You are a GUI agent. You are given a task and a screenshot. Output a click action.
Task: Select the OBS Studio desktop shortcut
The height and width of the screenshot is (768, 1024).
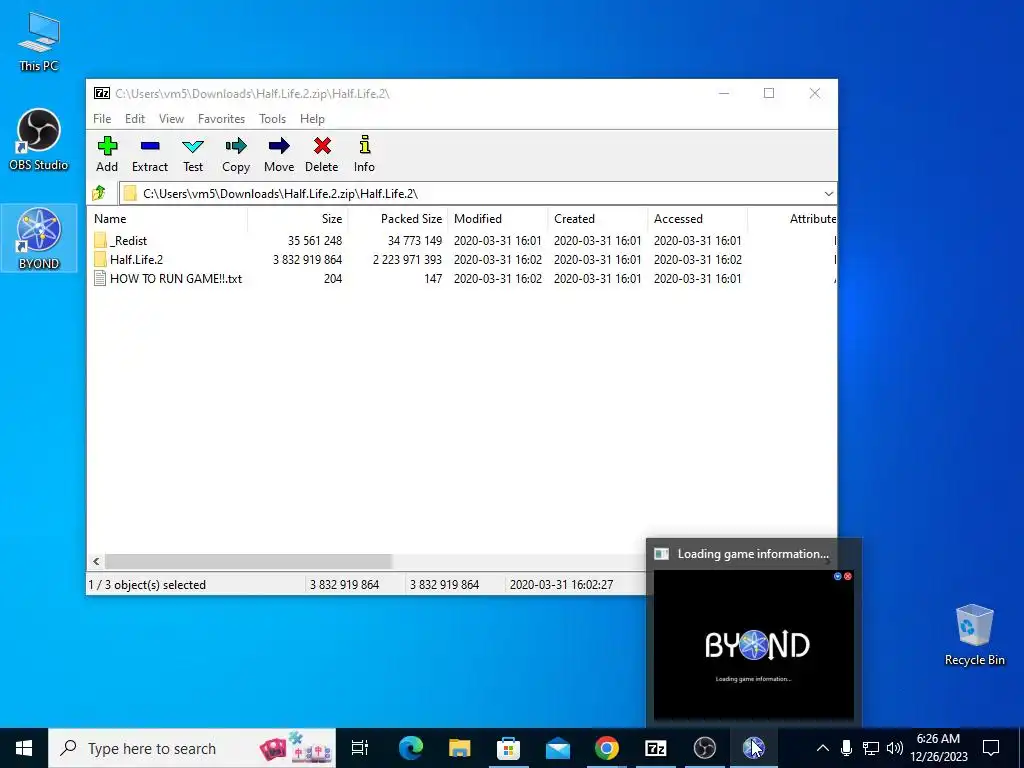pos(39,140)
